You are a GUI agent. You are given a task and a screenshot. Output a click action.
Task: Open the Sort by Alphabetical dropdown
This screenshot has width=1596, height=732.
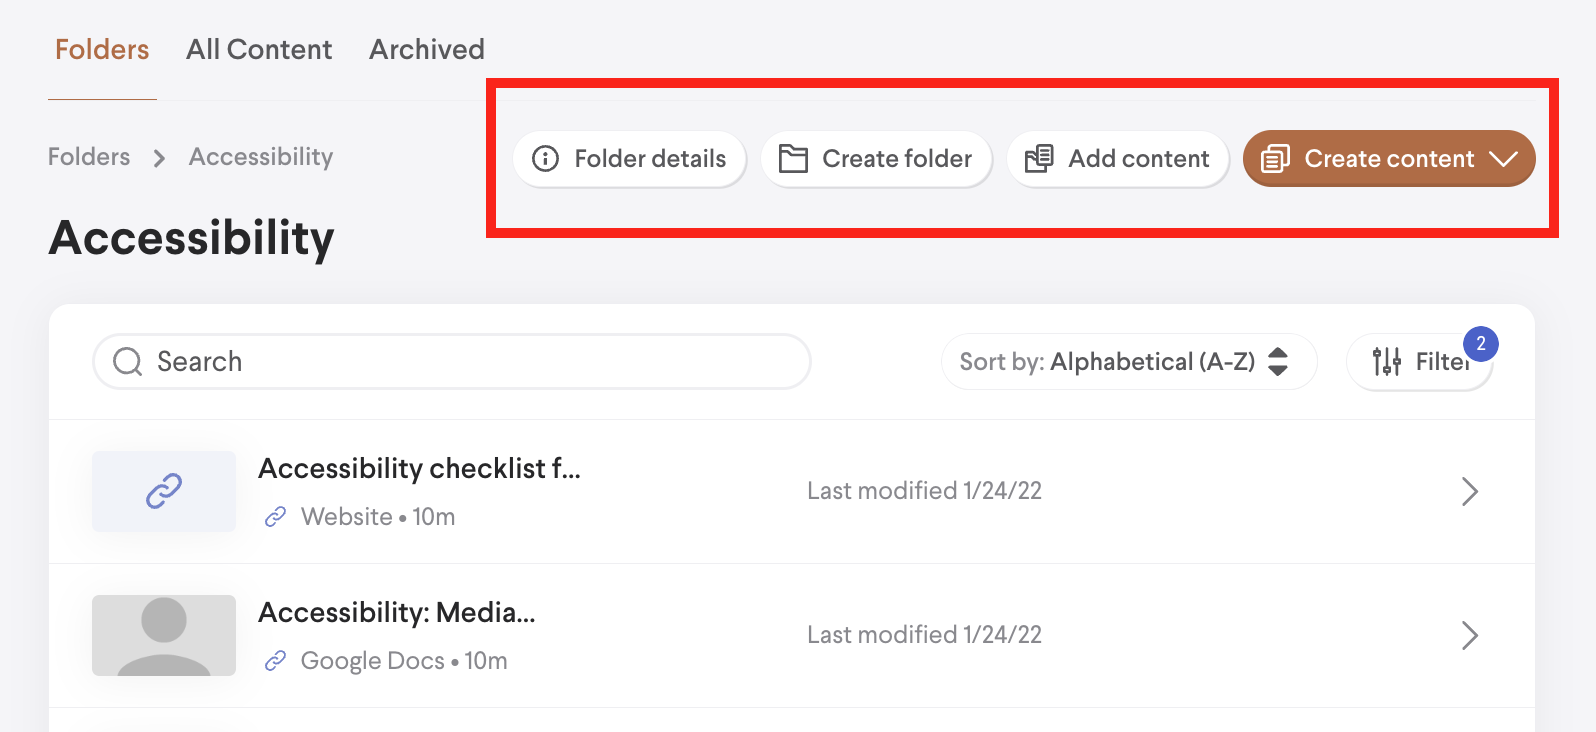point(1128,361)
